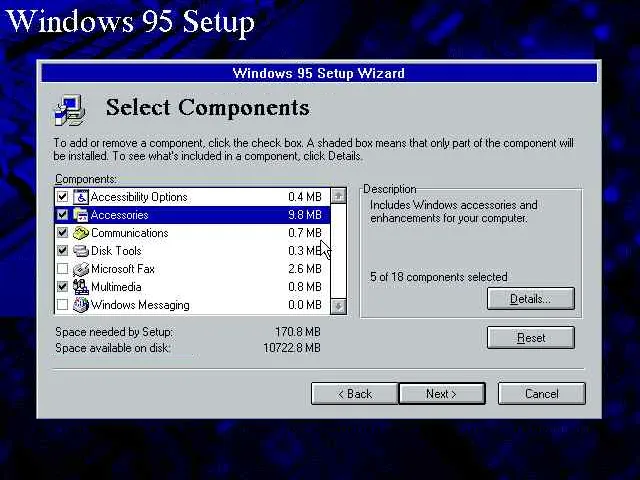The width and height of the screenshot is (640, 480).
Task: Click the Components list label
Action: pyautogui.click(x=86, y=179)
